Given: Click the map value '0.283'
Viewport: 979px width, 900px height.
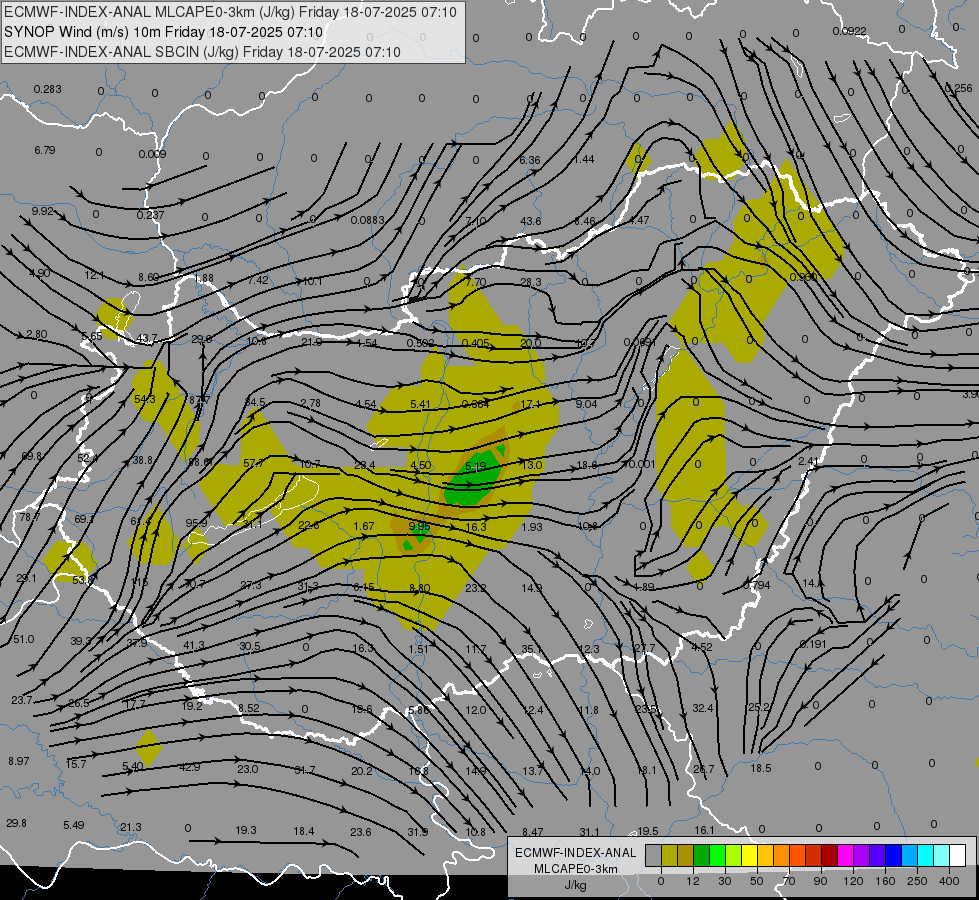Looking at the screenshot, I should tap(47, 89).
